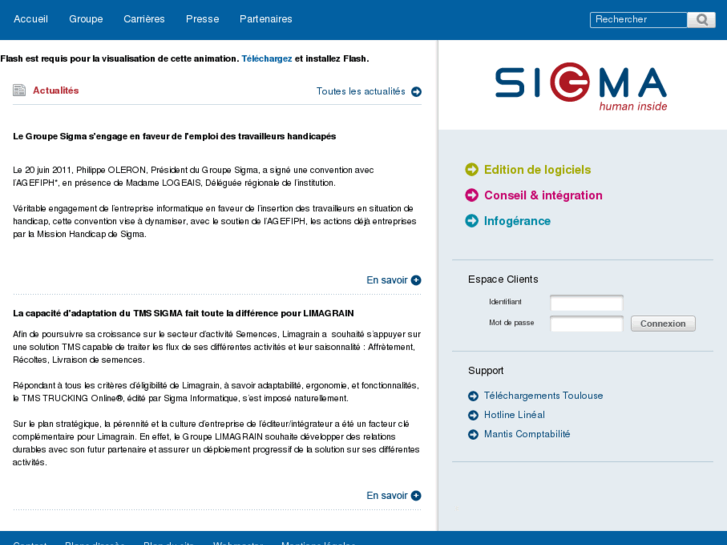Open the Groupe menu item
727x545 pixels.
[x=86, y=19]
